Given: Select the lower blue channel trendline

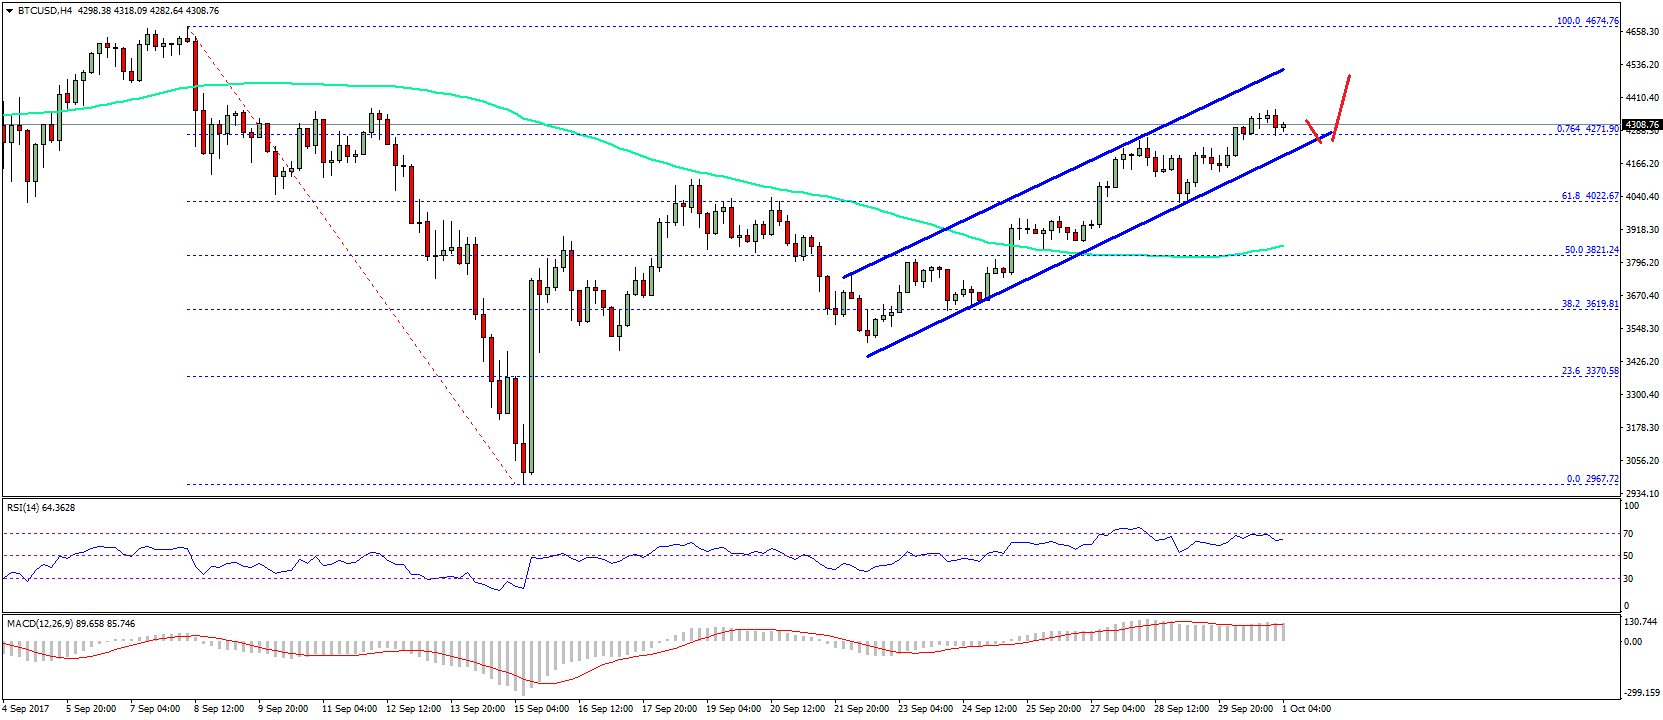Looking at the screenshot, I should pos(1100,244).
